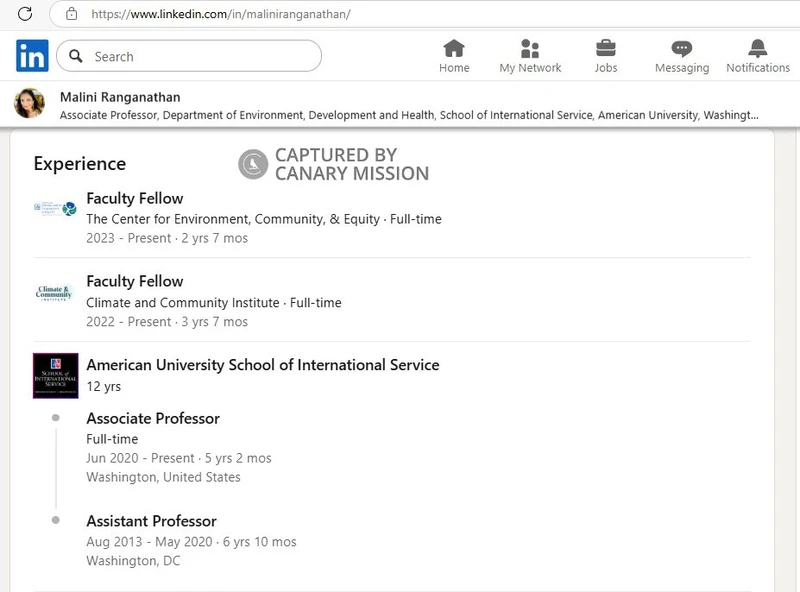Click the Associate Professor headline text
The image size is (800, 592).
tap(409, 115)
